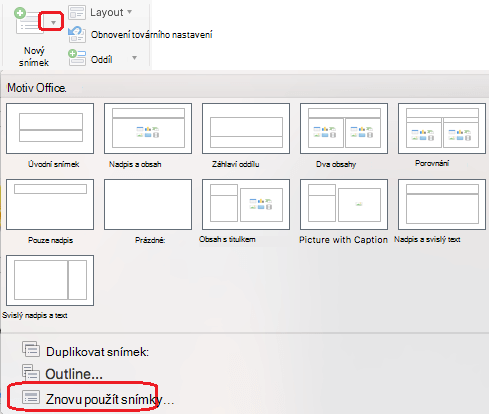Screen dimensions: 489x414
Task: Click the Motiv Office gallery header
Action: tap(37, 88)
